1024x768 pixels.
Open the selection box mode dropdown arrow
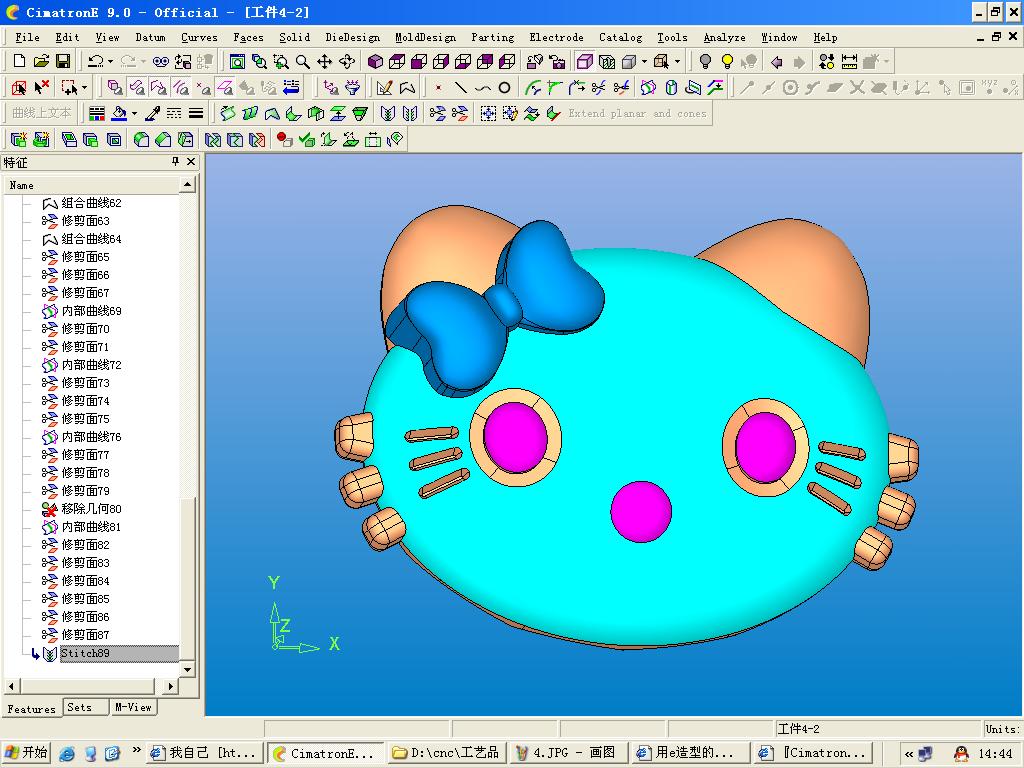click(x=84, y=87)
